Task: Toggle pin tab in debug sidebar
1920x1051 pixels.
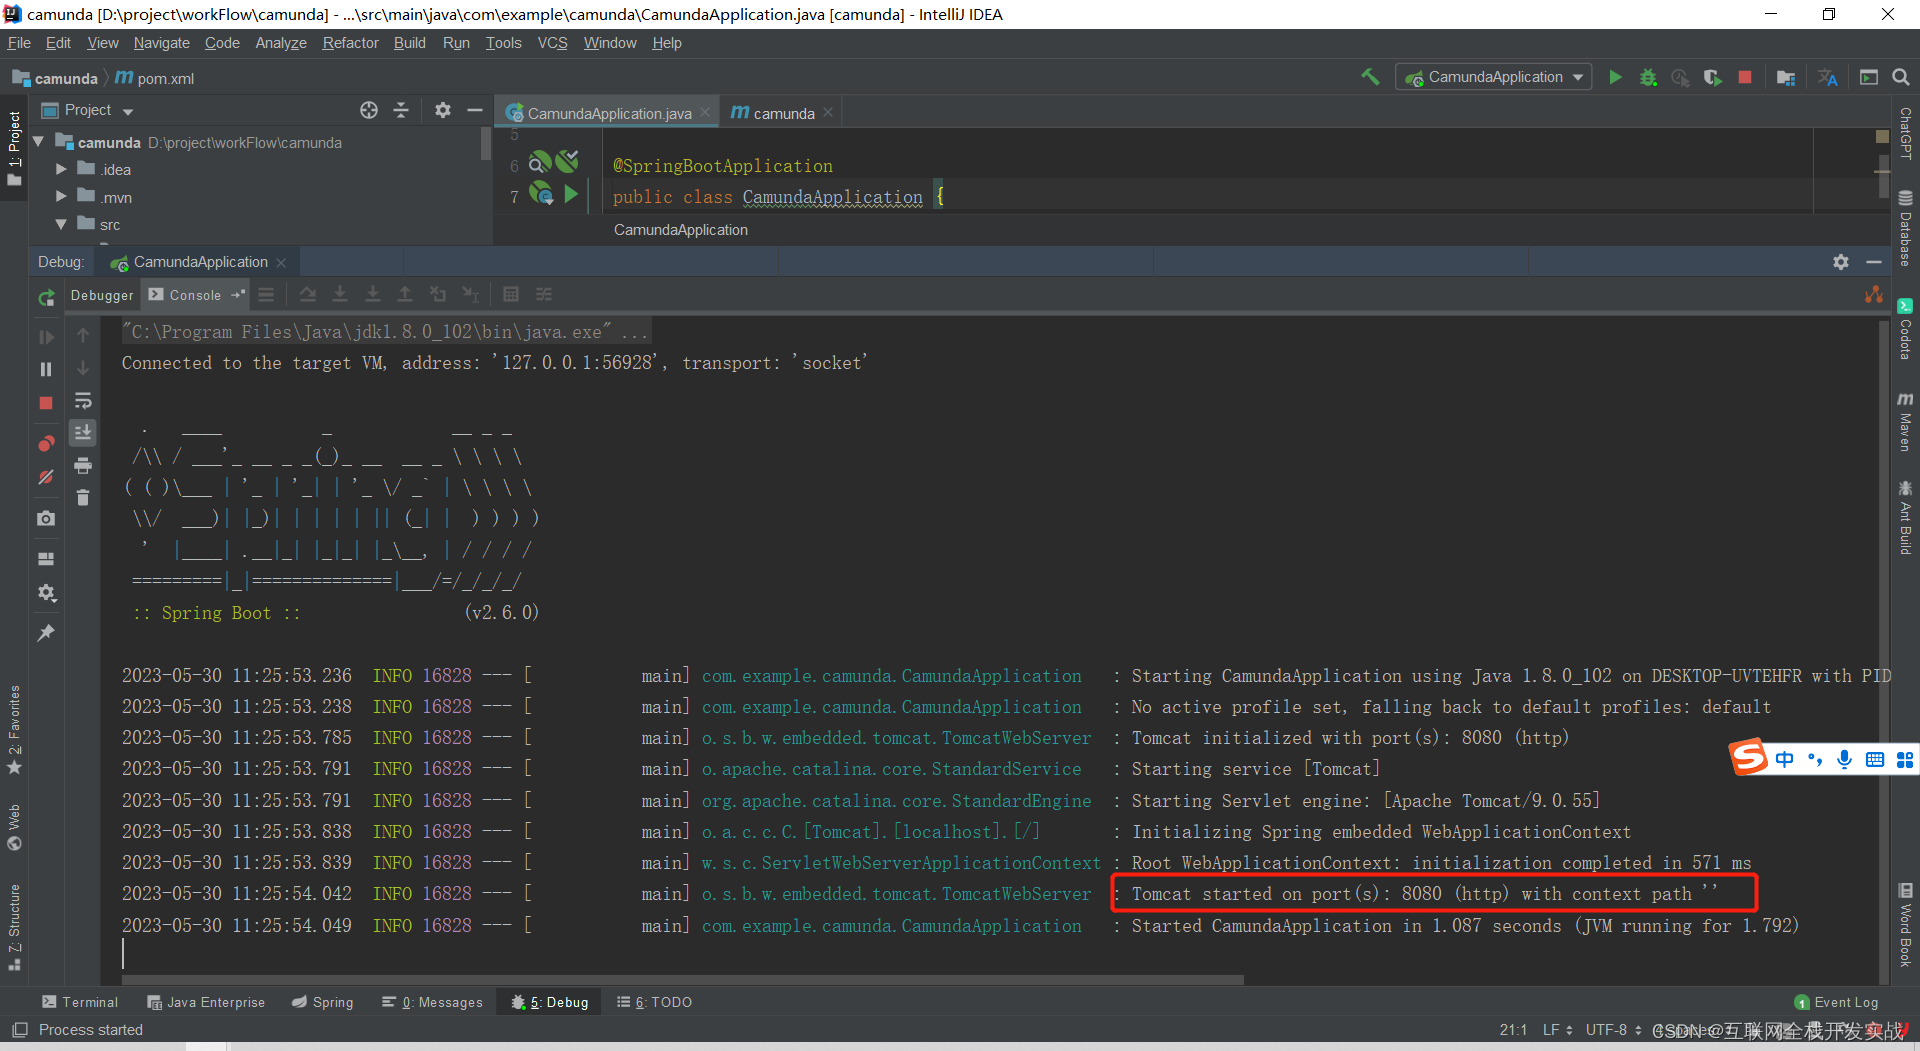Action: point(46,633)
